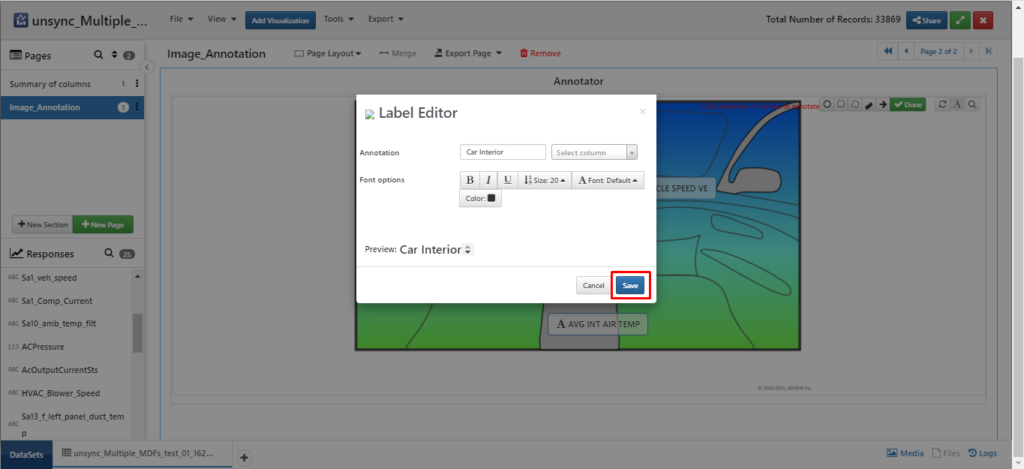Open the Font: Default dropdown
The width and height of the screenshot is (1024, 469).
608,180
